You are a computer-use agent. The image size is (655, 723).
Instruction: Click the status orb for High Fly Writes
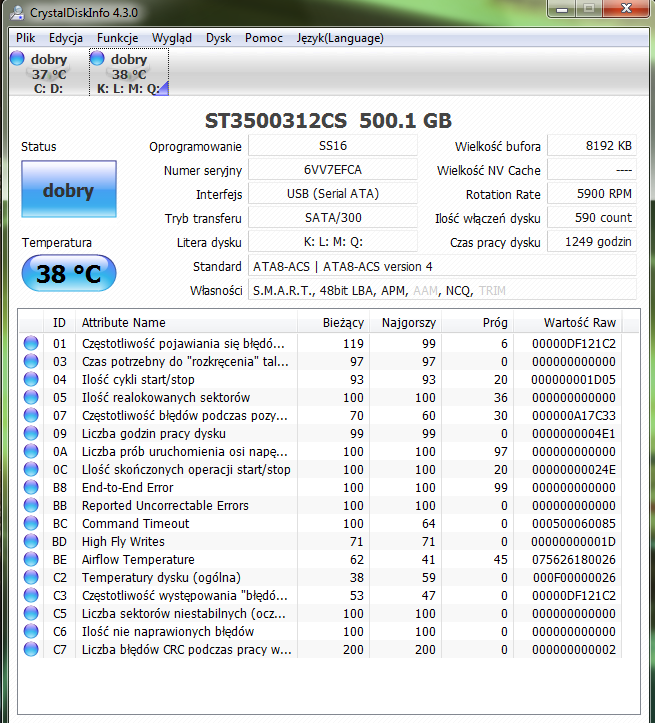tap(31, 542)
